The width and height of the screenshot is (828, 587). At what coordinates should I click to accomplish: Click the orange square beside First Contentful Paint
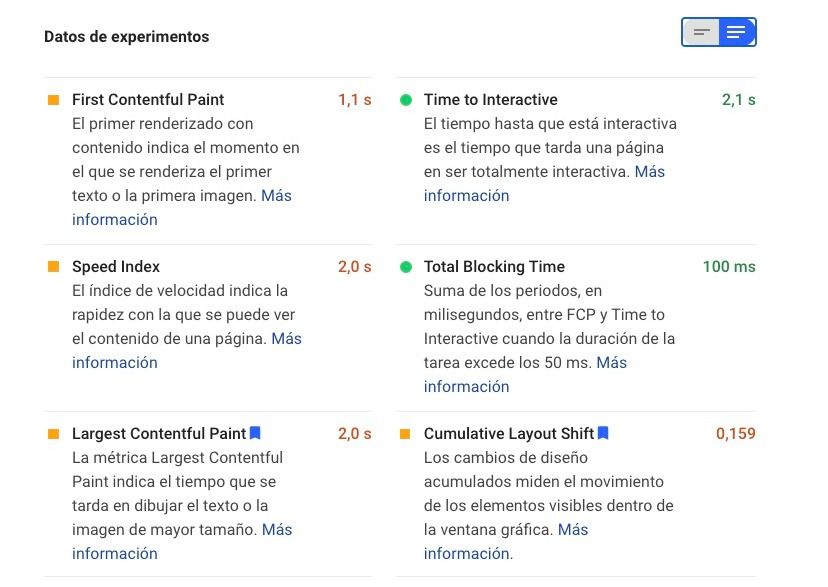53,100
